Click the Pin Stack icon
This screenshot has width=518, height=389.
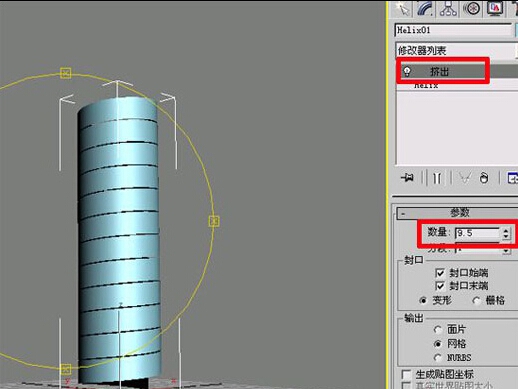pos(407,178)
